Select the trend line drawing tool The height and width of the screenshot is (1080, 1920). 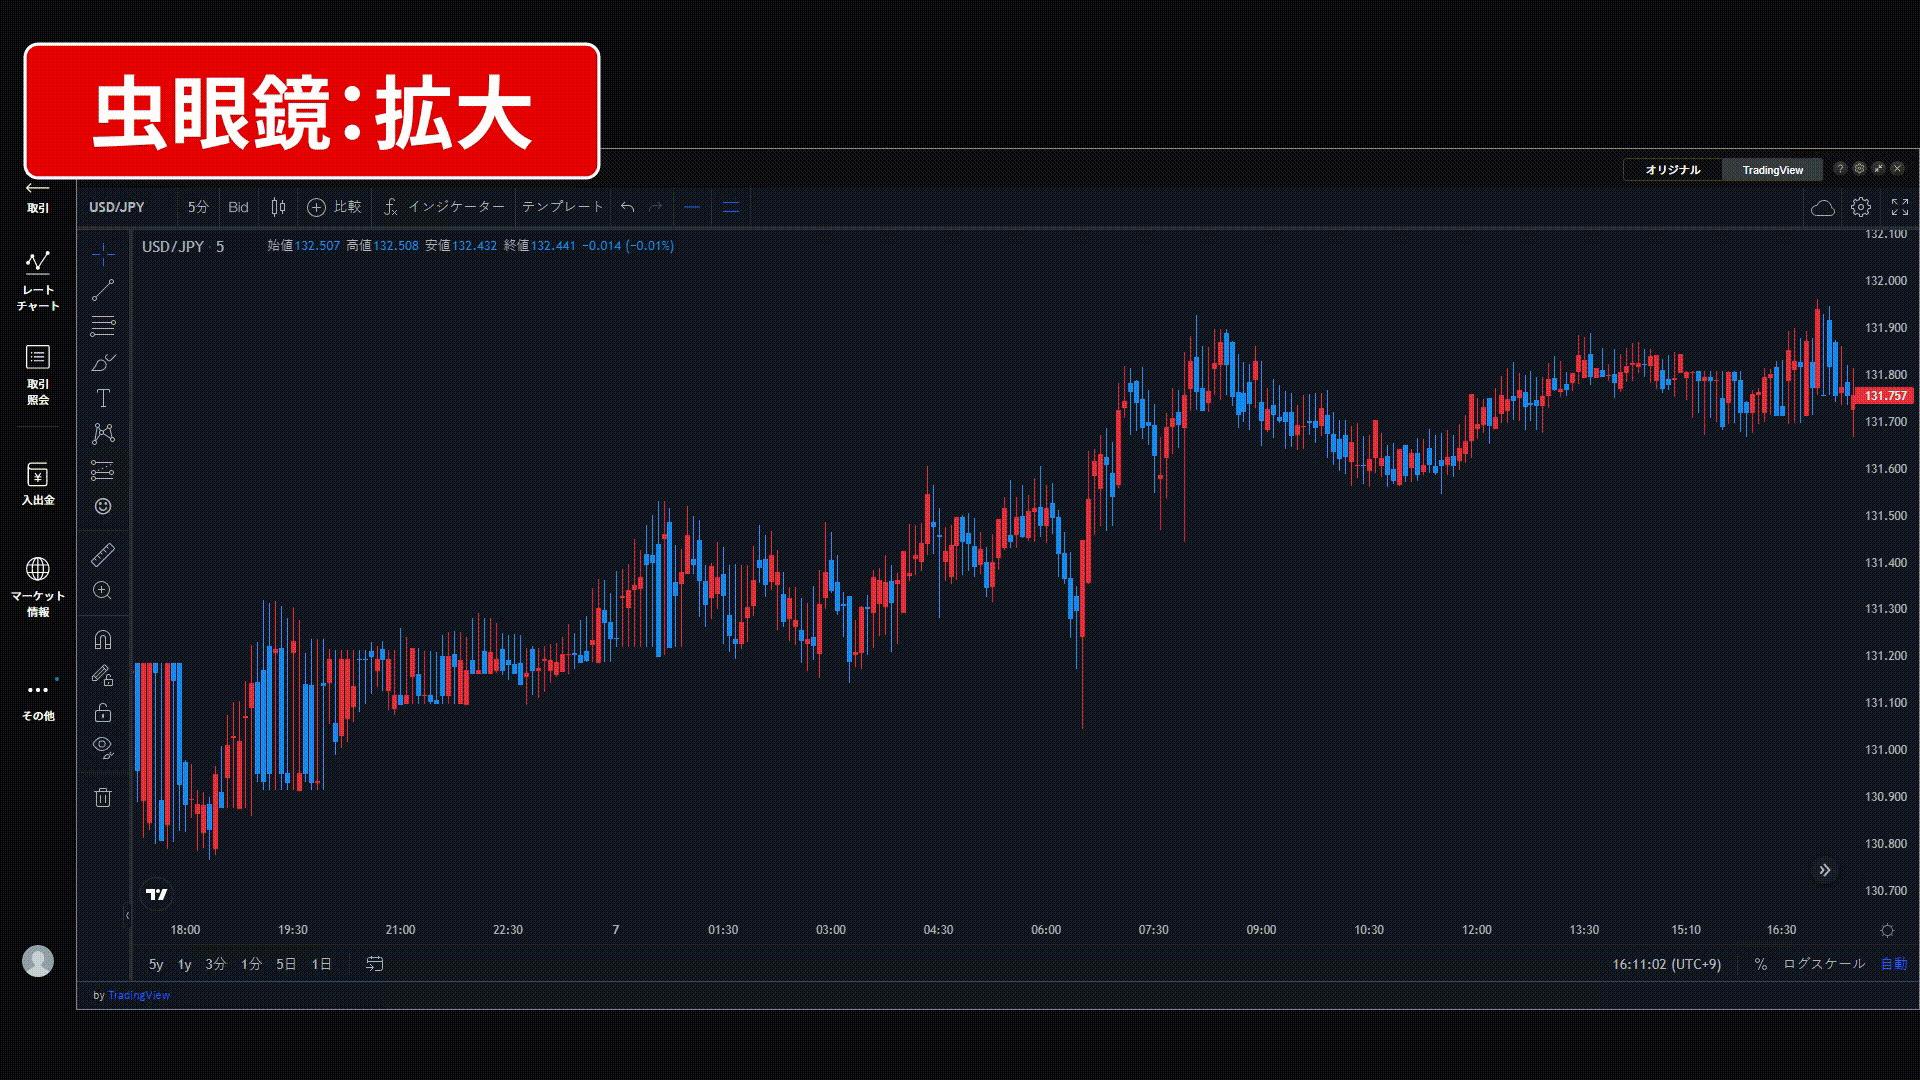tap(103, 290)
